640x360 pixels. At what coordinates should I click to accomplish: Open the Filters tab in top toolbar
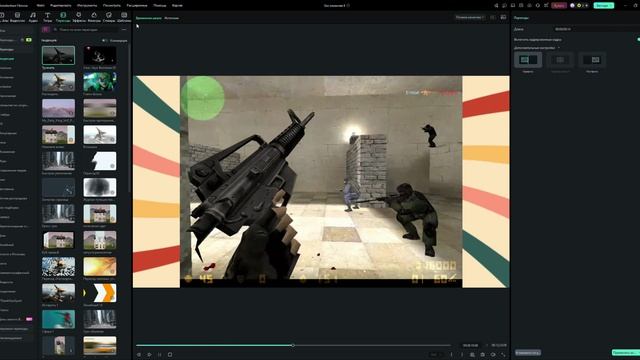[x=94, y=17]
